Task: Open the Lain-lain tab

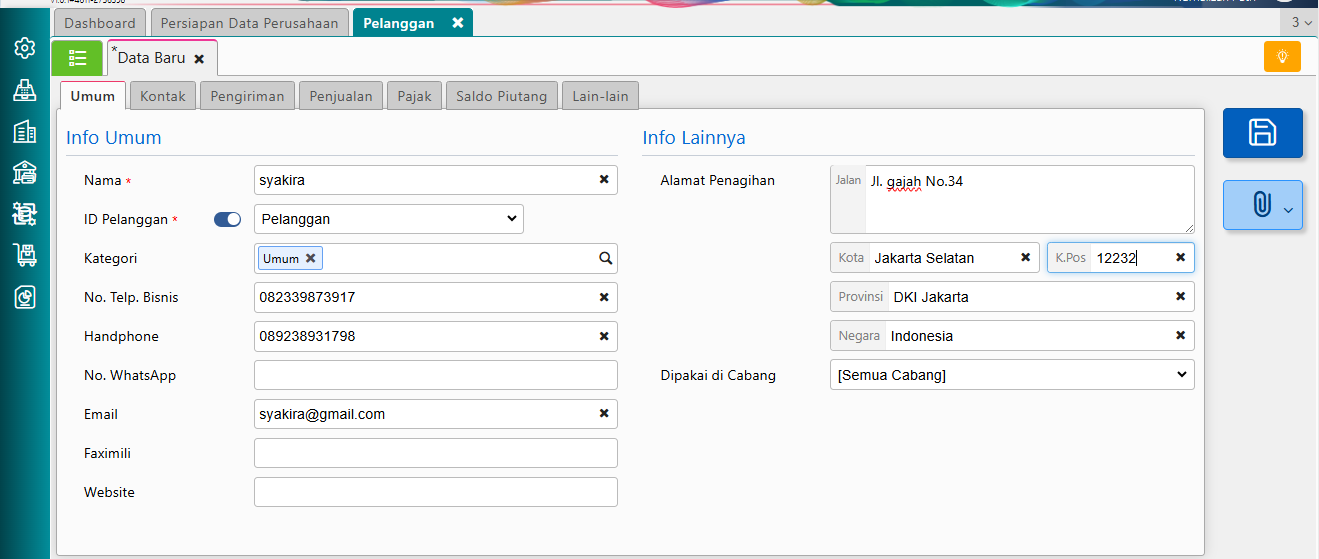Action: tap(600, 96)
